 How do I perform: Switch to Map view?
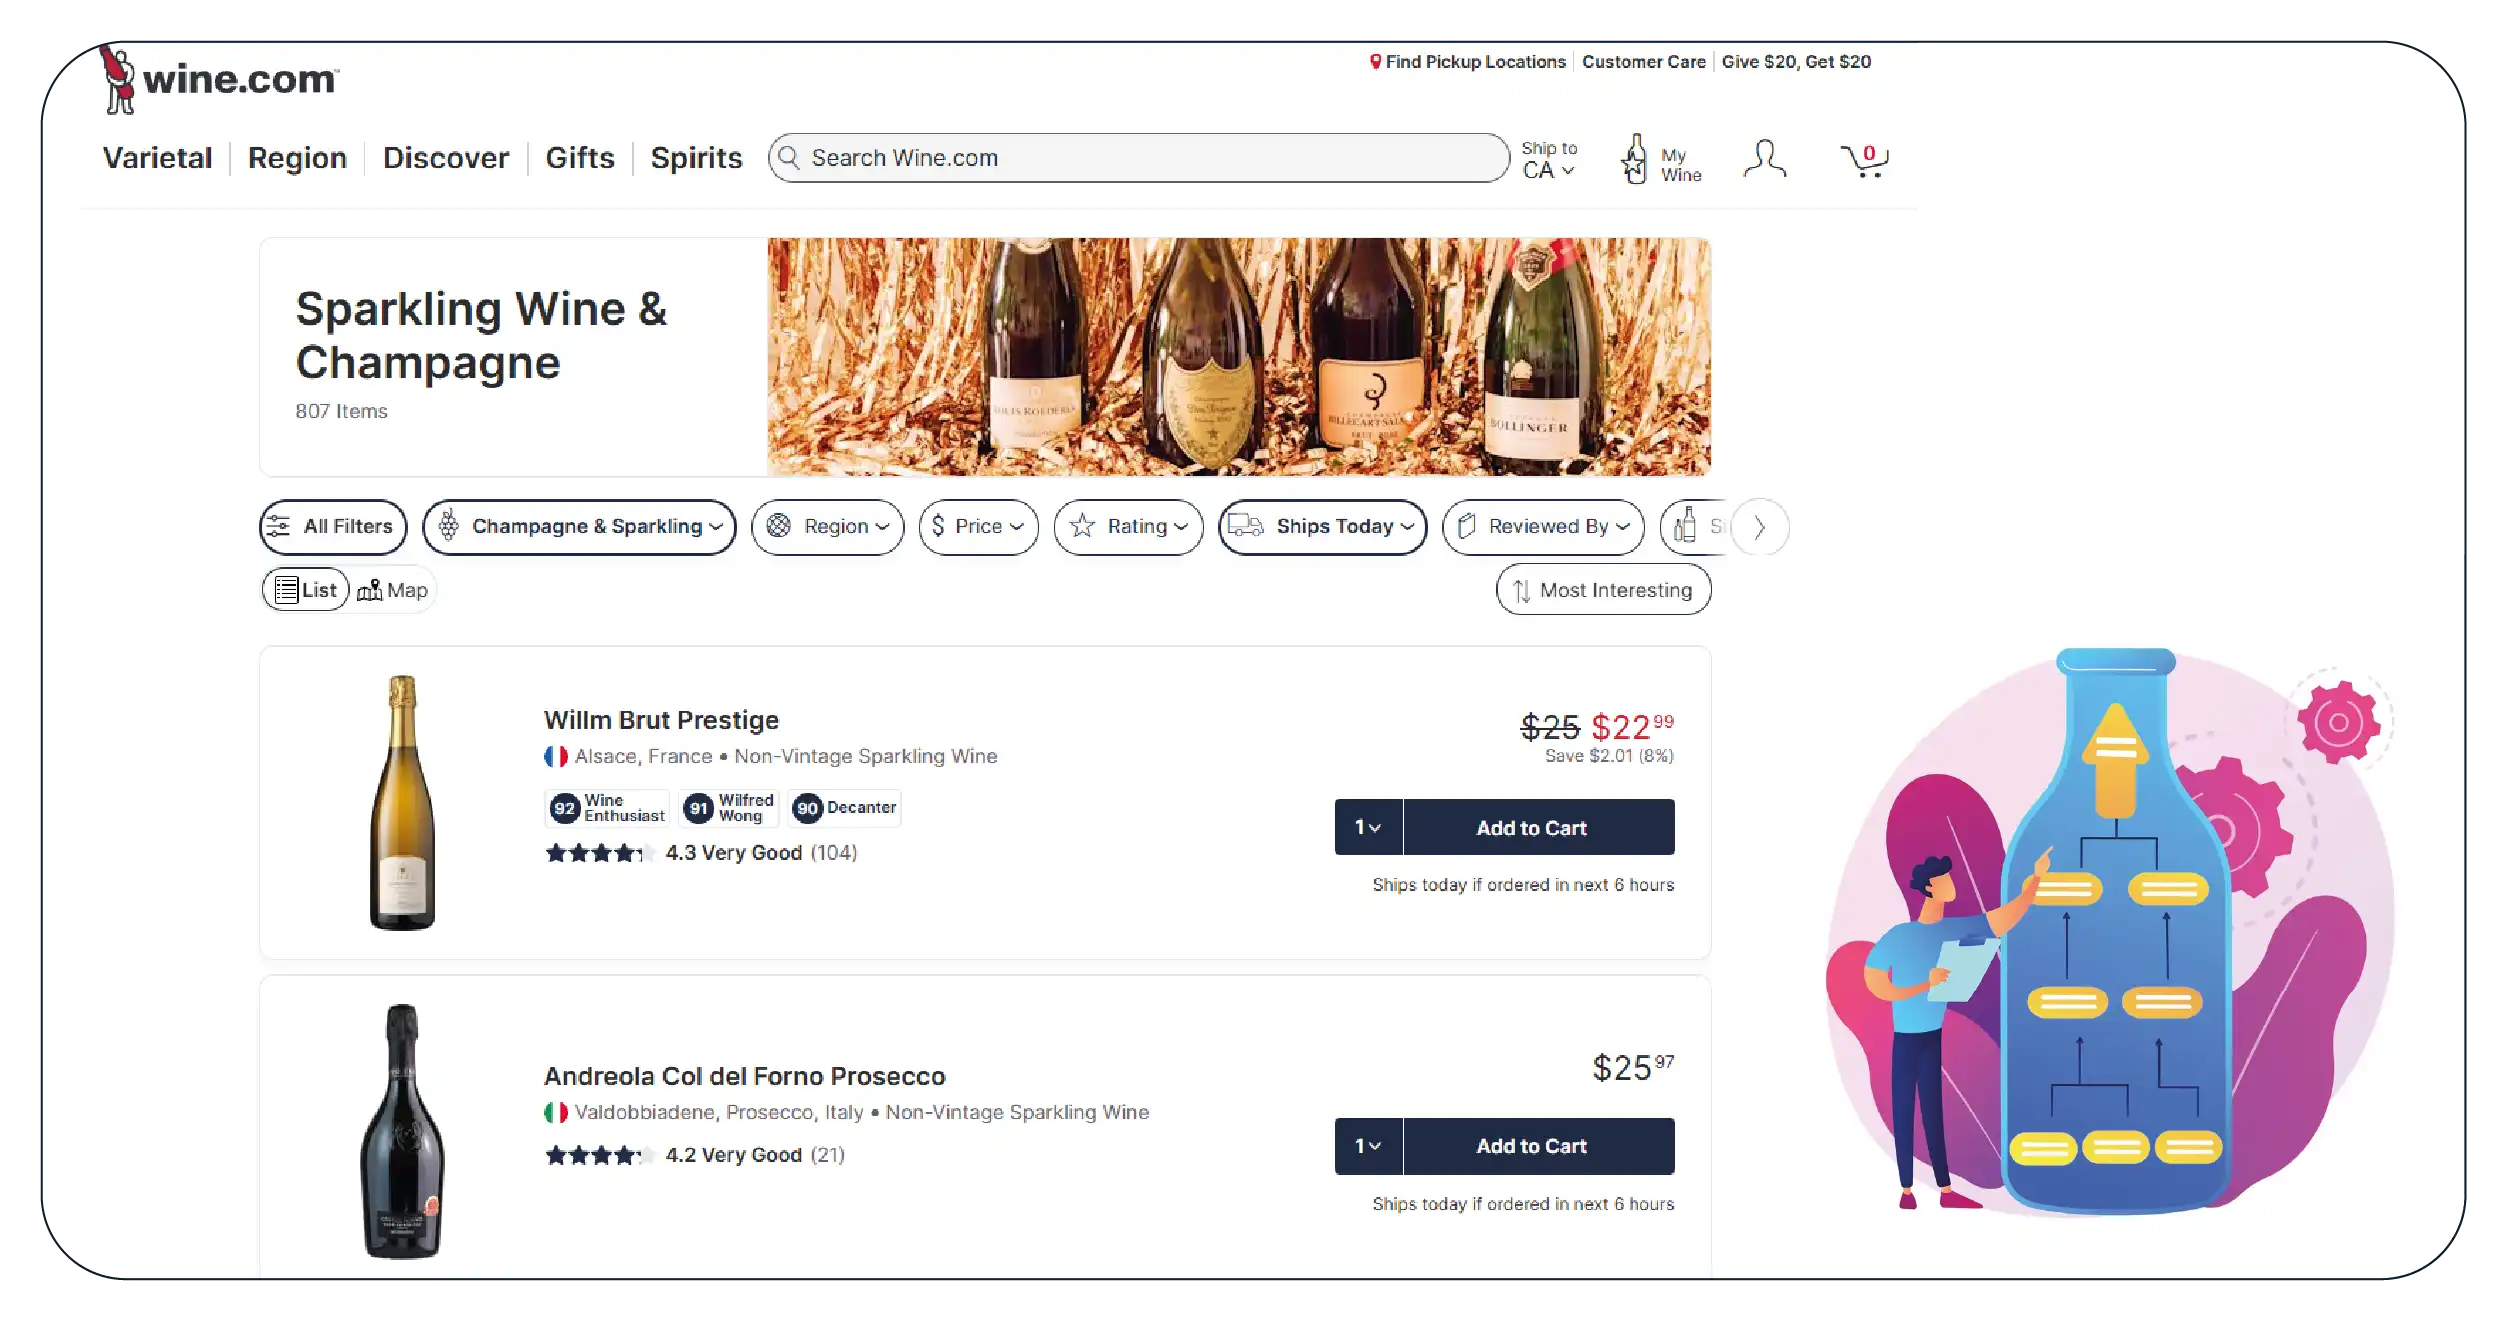click(x=393, y=590)
